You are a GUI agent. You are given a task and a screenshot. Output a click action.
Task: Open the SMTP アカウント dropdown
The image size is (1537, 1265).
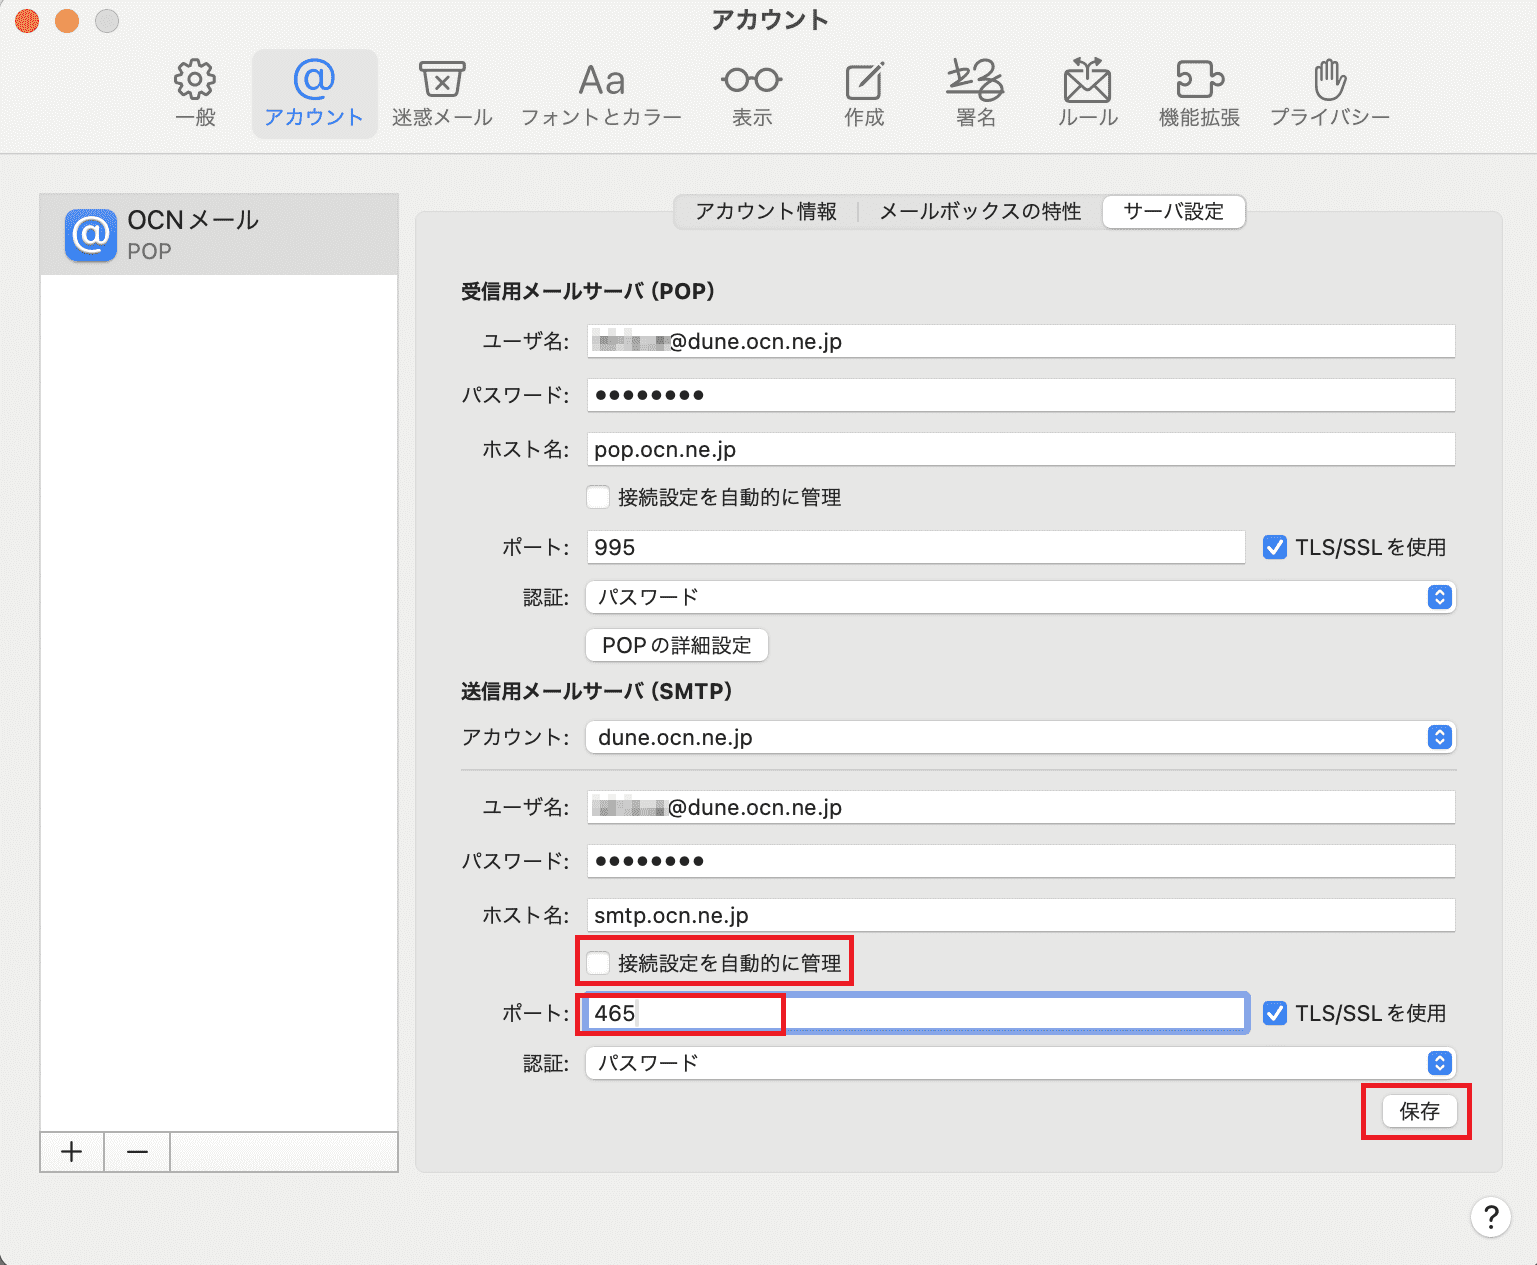(1020, 737)
